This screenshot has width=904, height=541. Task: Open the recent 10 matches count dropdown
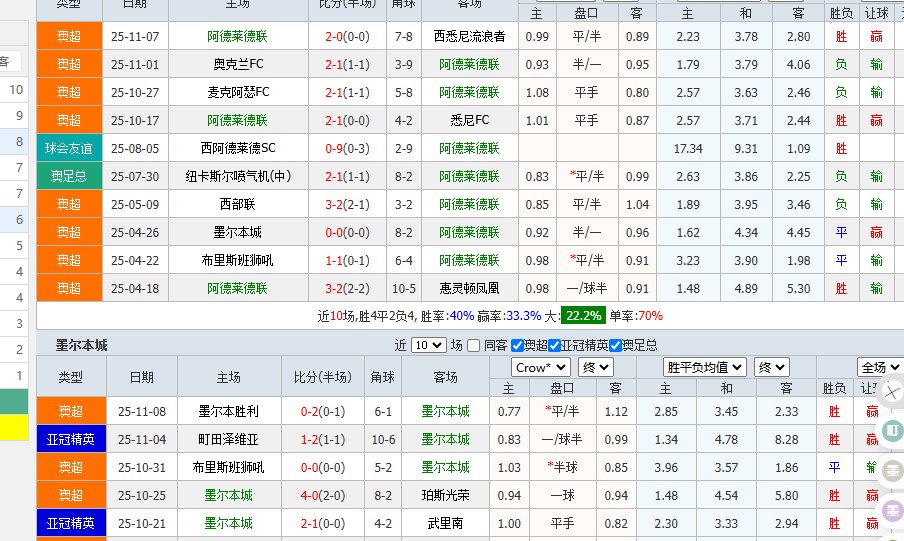pos(428,345)
